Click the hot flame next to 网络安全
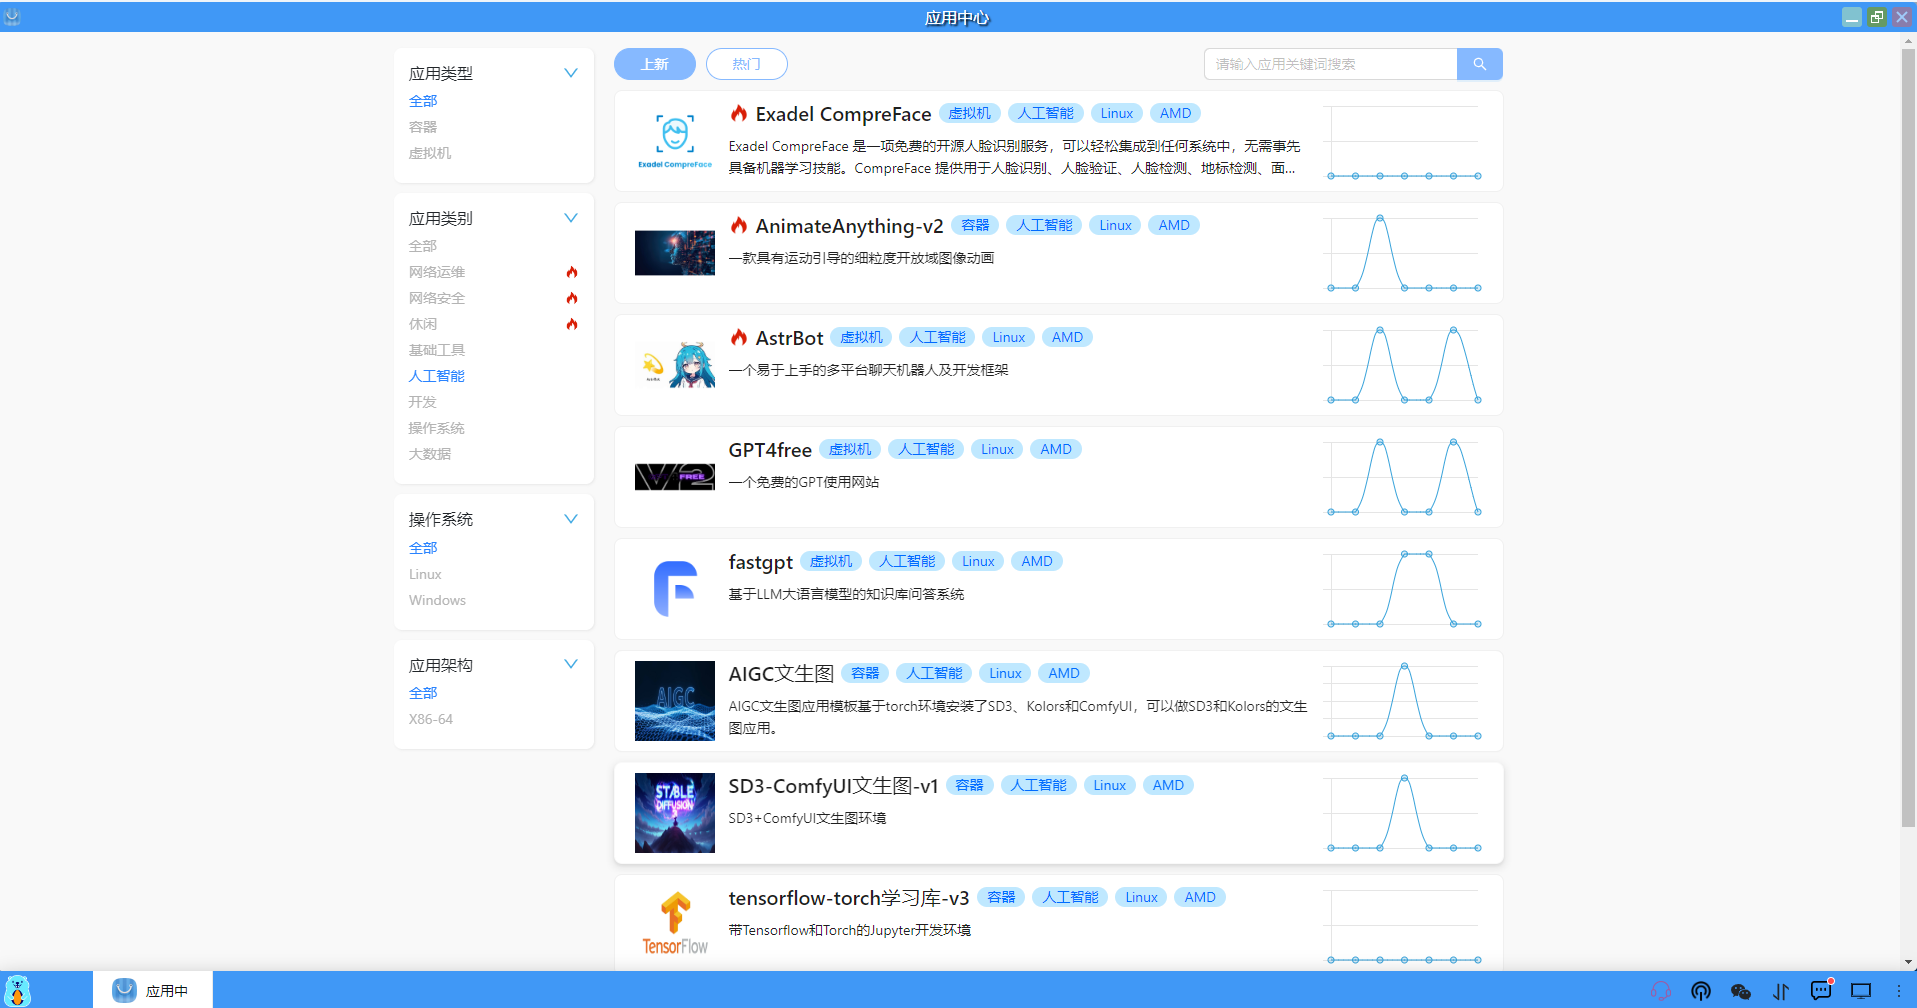The image size is (1917, 1008). coord(572,298)
